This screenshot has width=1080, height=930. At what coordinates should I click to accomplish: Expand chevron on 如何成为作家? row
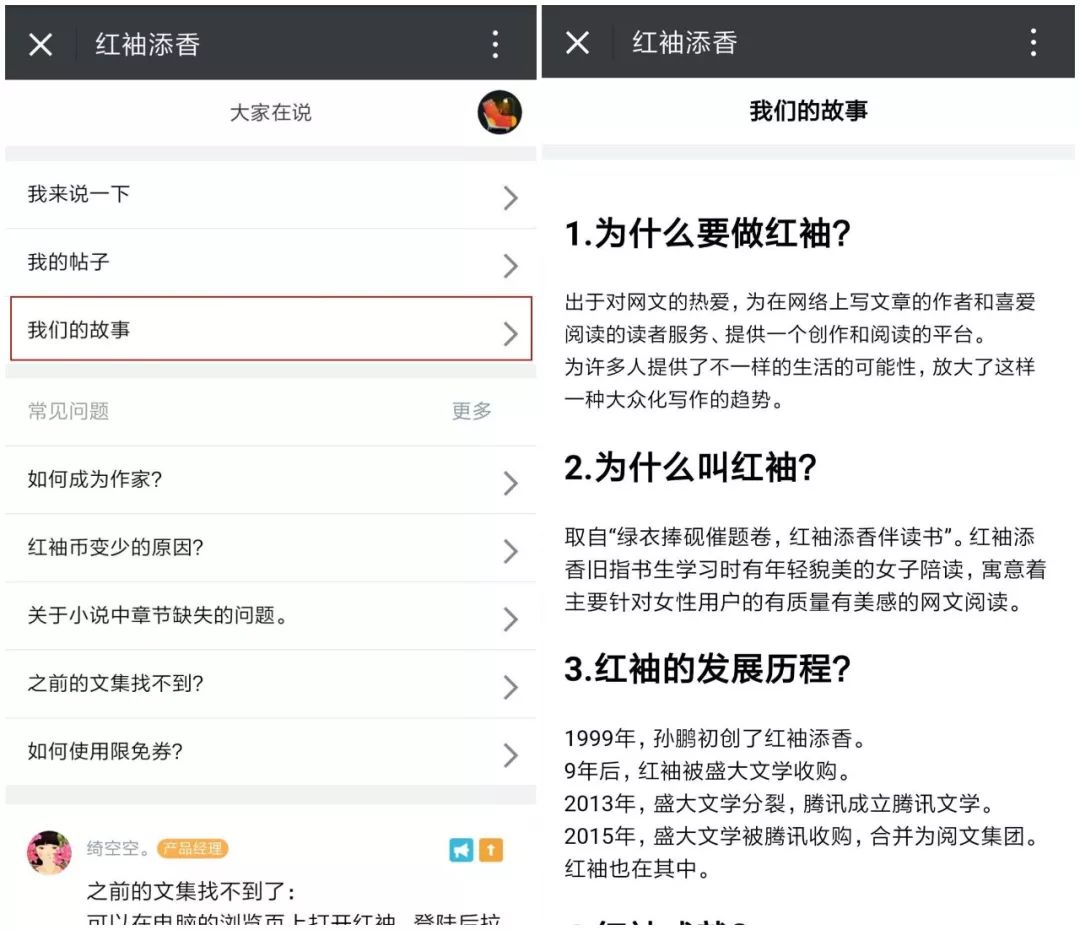pyautogui.click(x=510, y=484)
